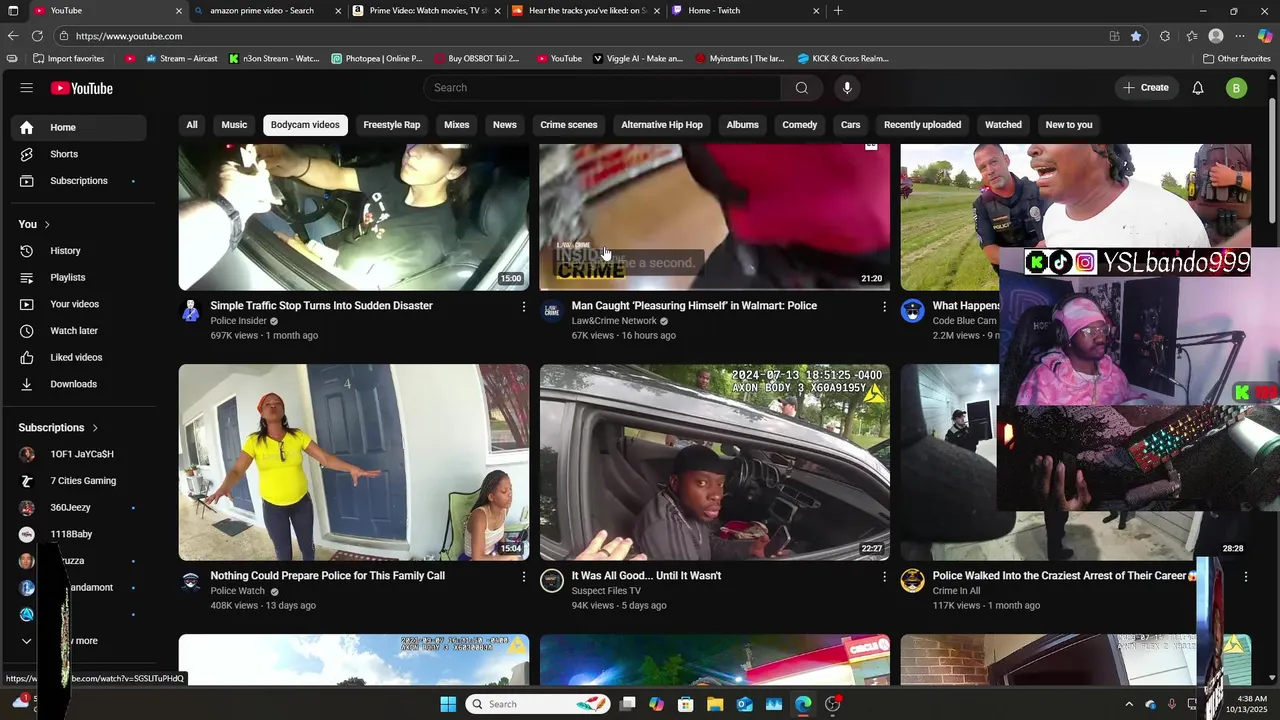This screenshot has height=720, width=1280.
Task: Open Suspect Files TV channel avatar
Action: [552, 581]
